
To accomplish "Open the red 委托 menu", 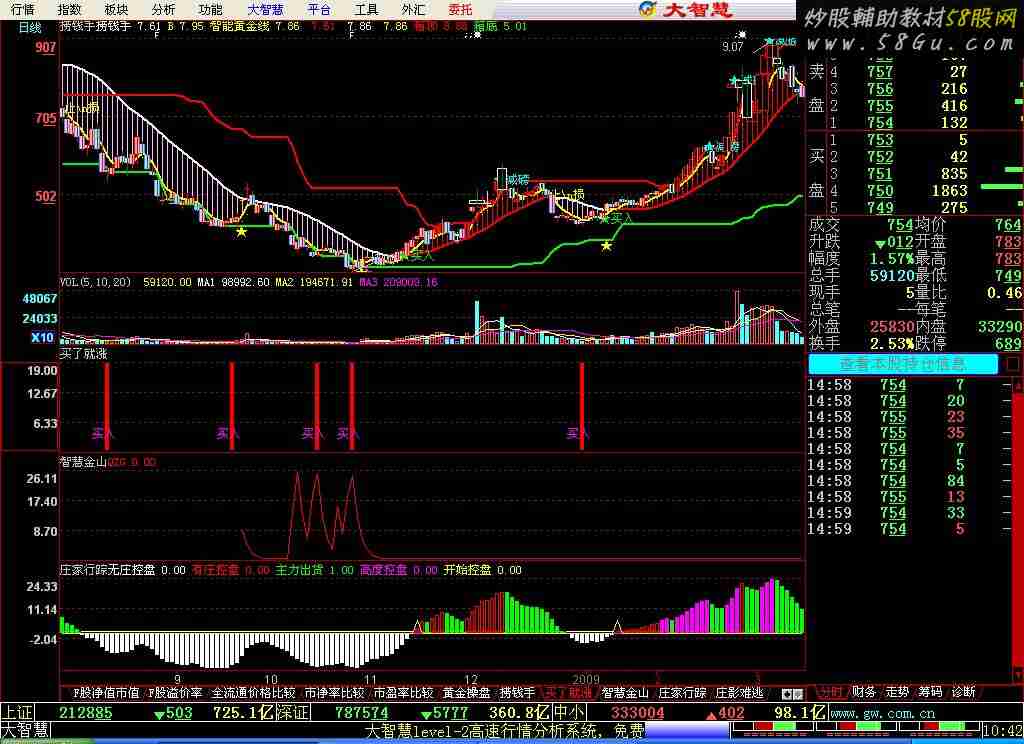I will click(460, 9).
